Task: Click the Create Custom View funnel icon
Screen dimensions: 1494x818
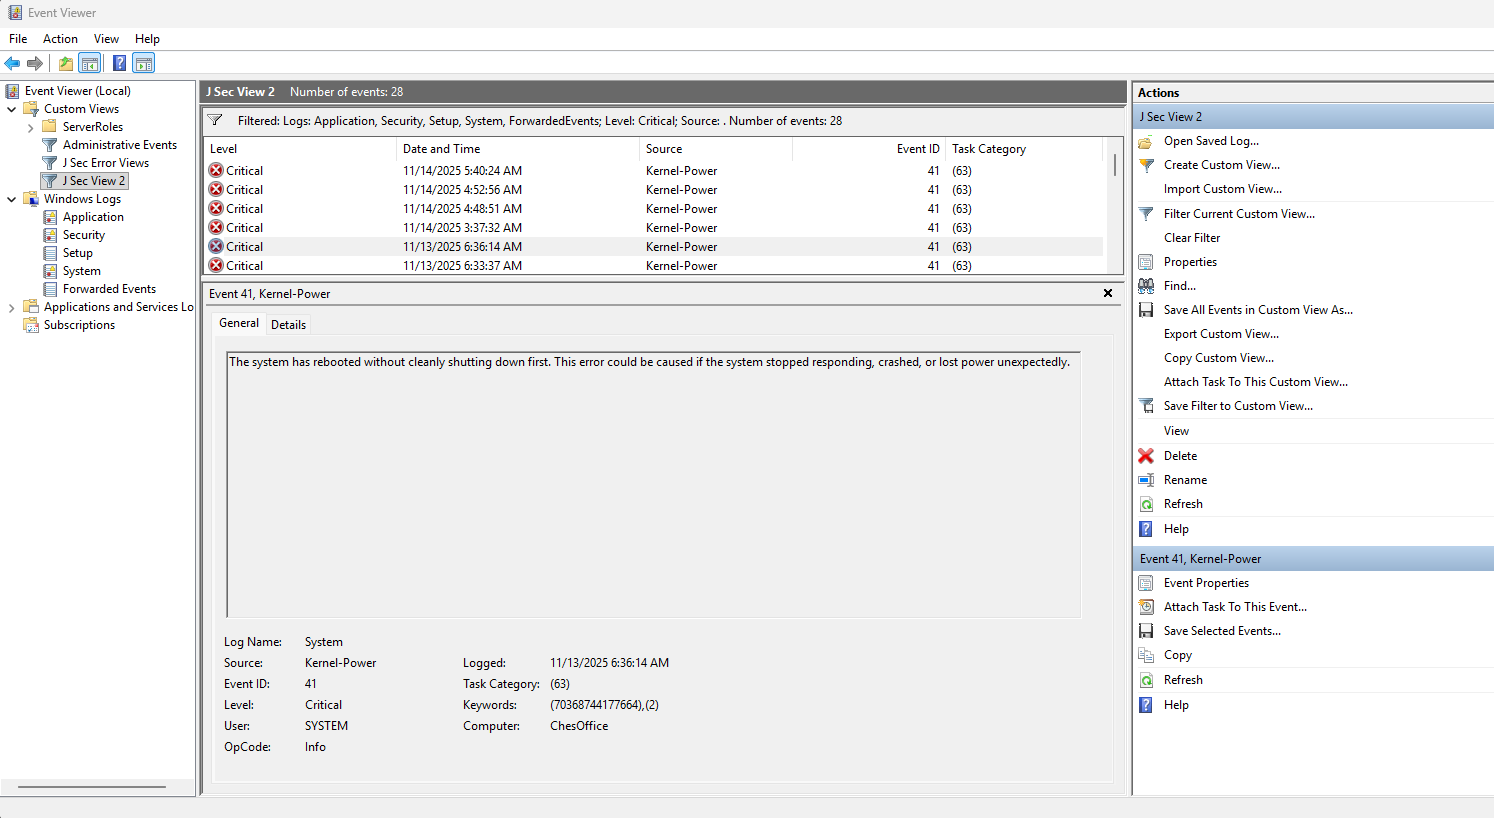Action: pyautogui.click(x=1146, y=165)
